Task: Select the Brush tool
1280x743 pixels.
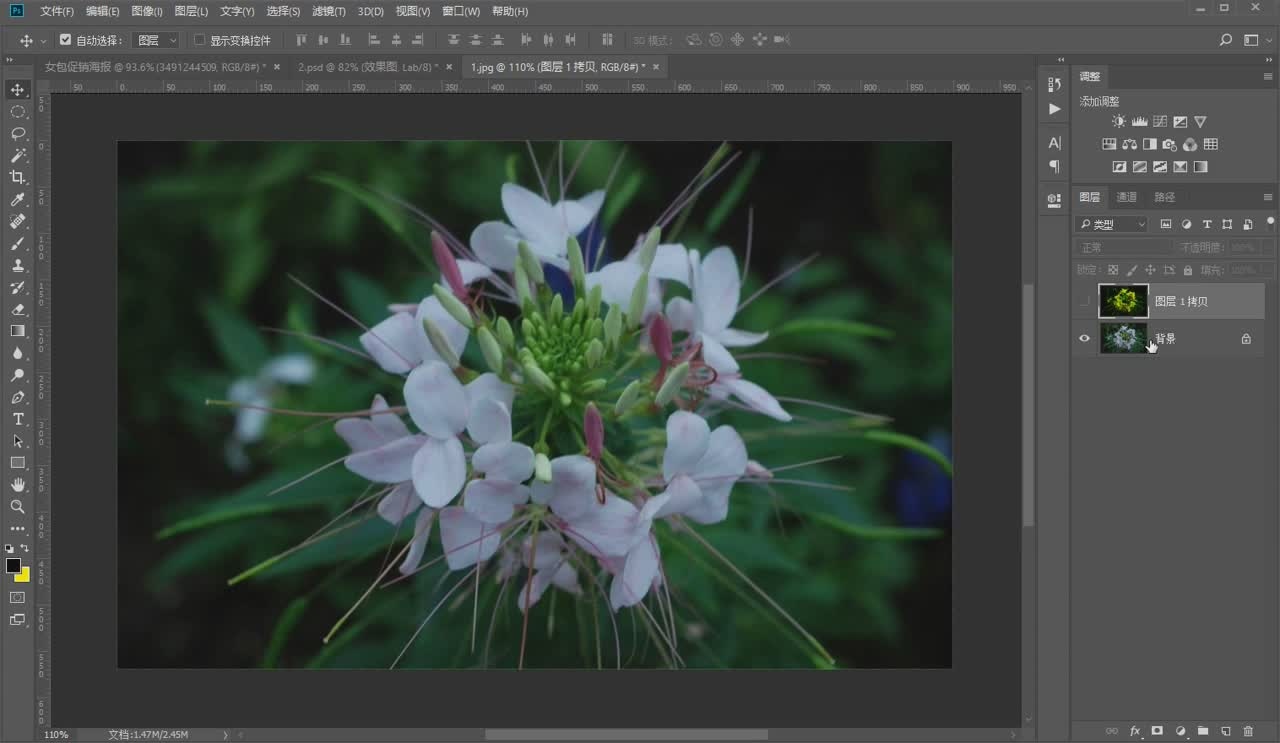Action: (x=18, y=244)
